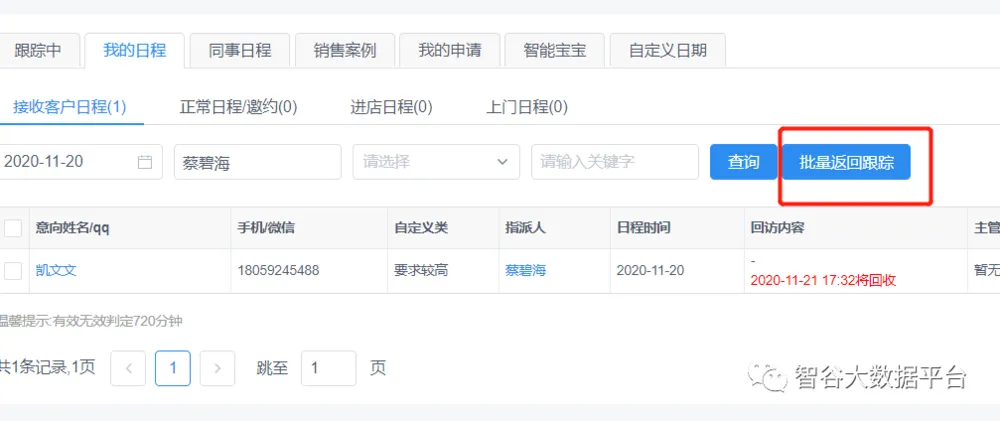Click the next page arrow icon
This screenshot has height=421, width=1000.
click(217, 368)
